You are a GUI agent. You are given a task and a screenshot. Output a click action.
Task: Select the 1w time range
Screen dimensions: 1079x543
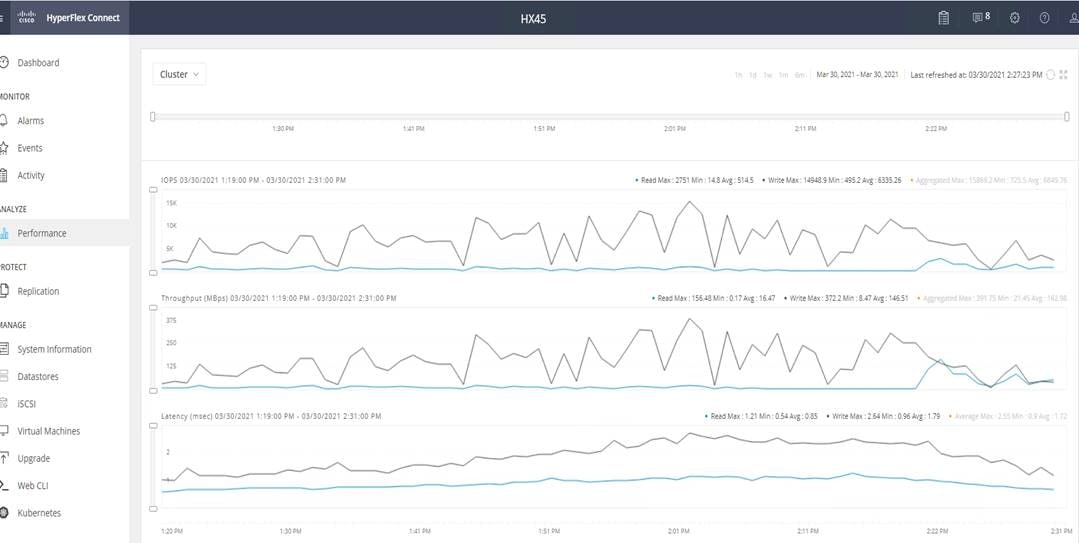pyautogui.click(x=767, y=75)
